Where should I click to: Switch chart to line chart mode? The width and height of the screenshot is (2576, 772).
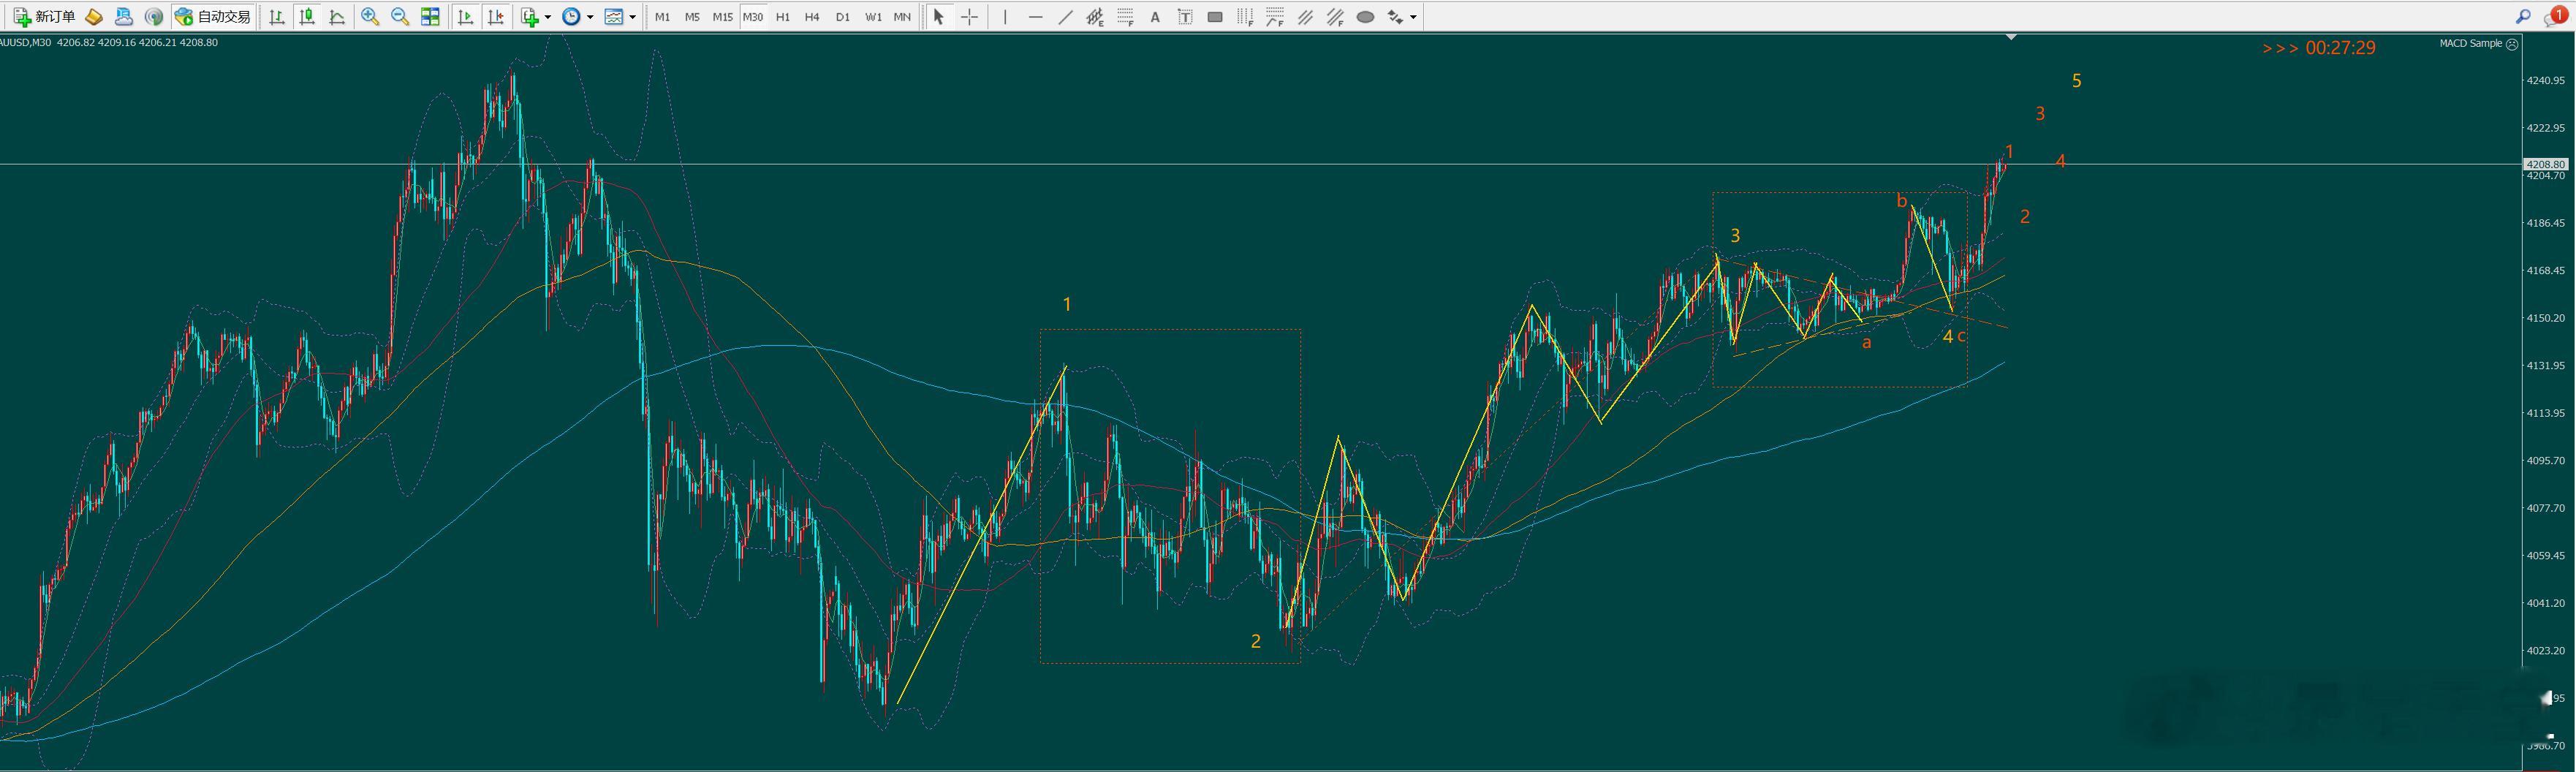(x=337, y=17)
